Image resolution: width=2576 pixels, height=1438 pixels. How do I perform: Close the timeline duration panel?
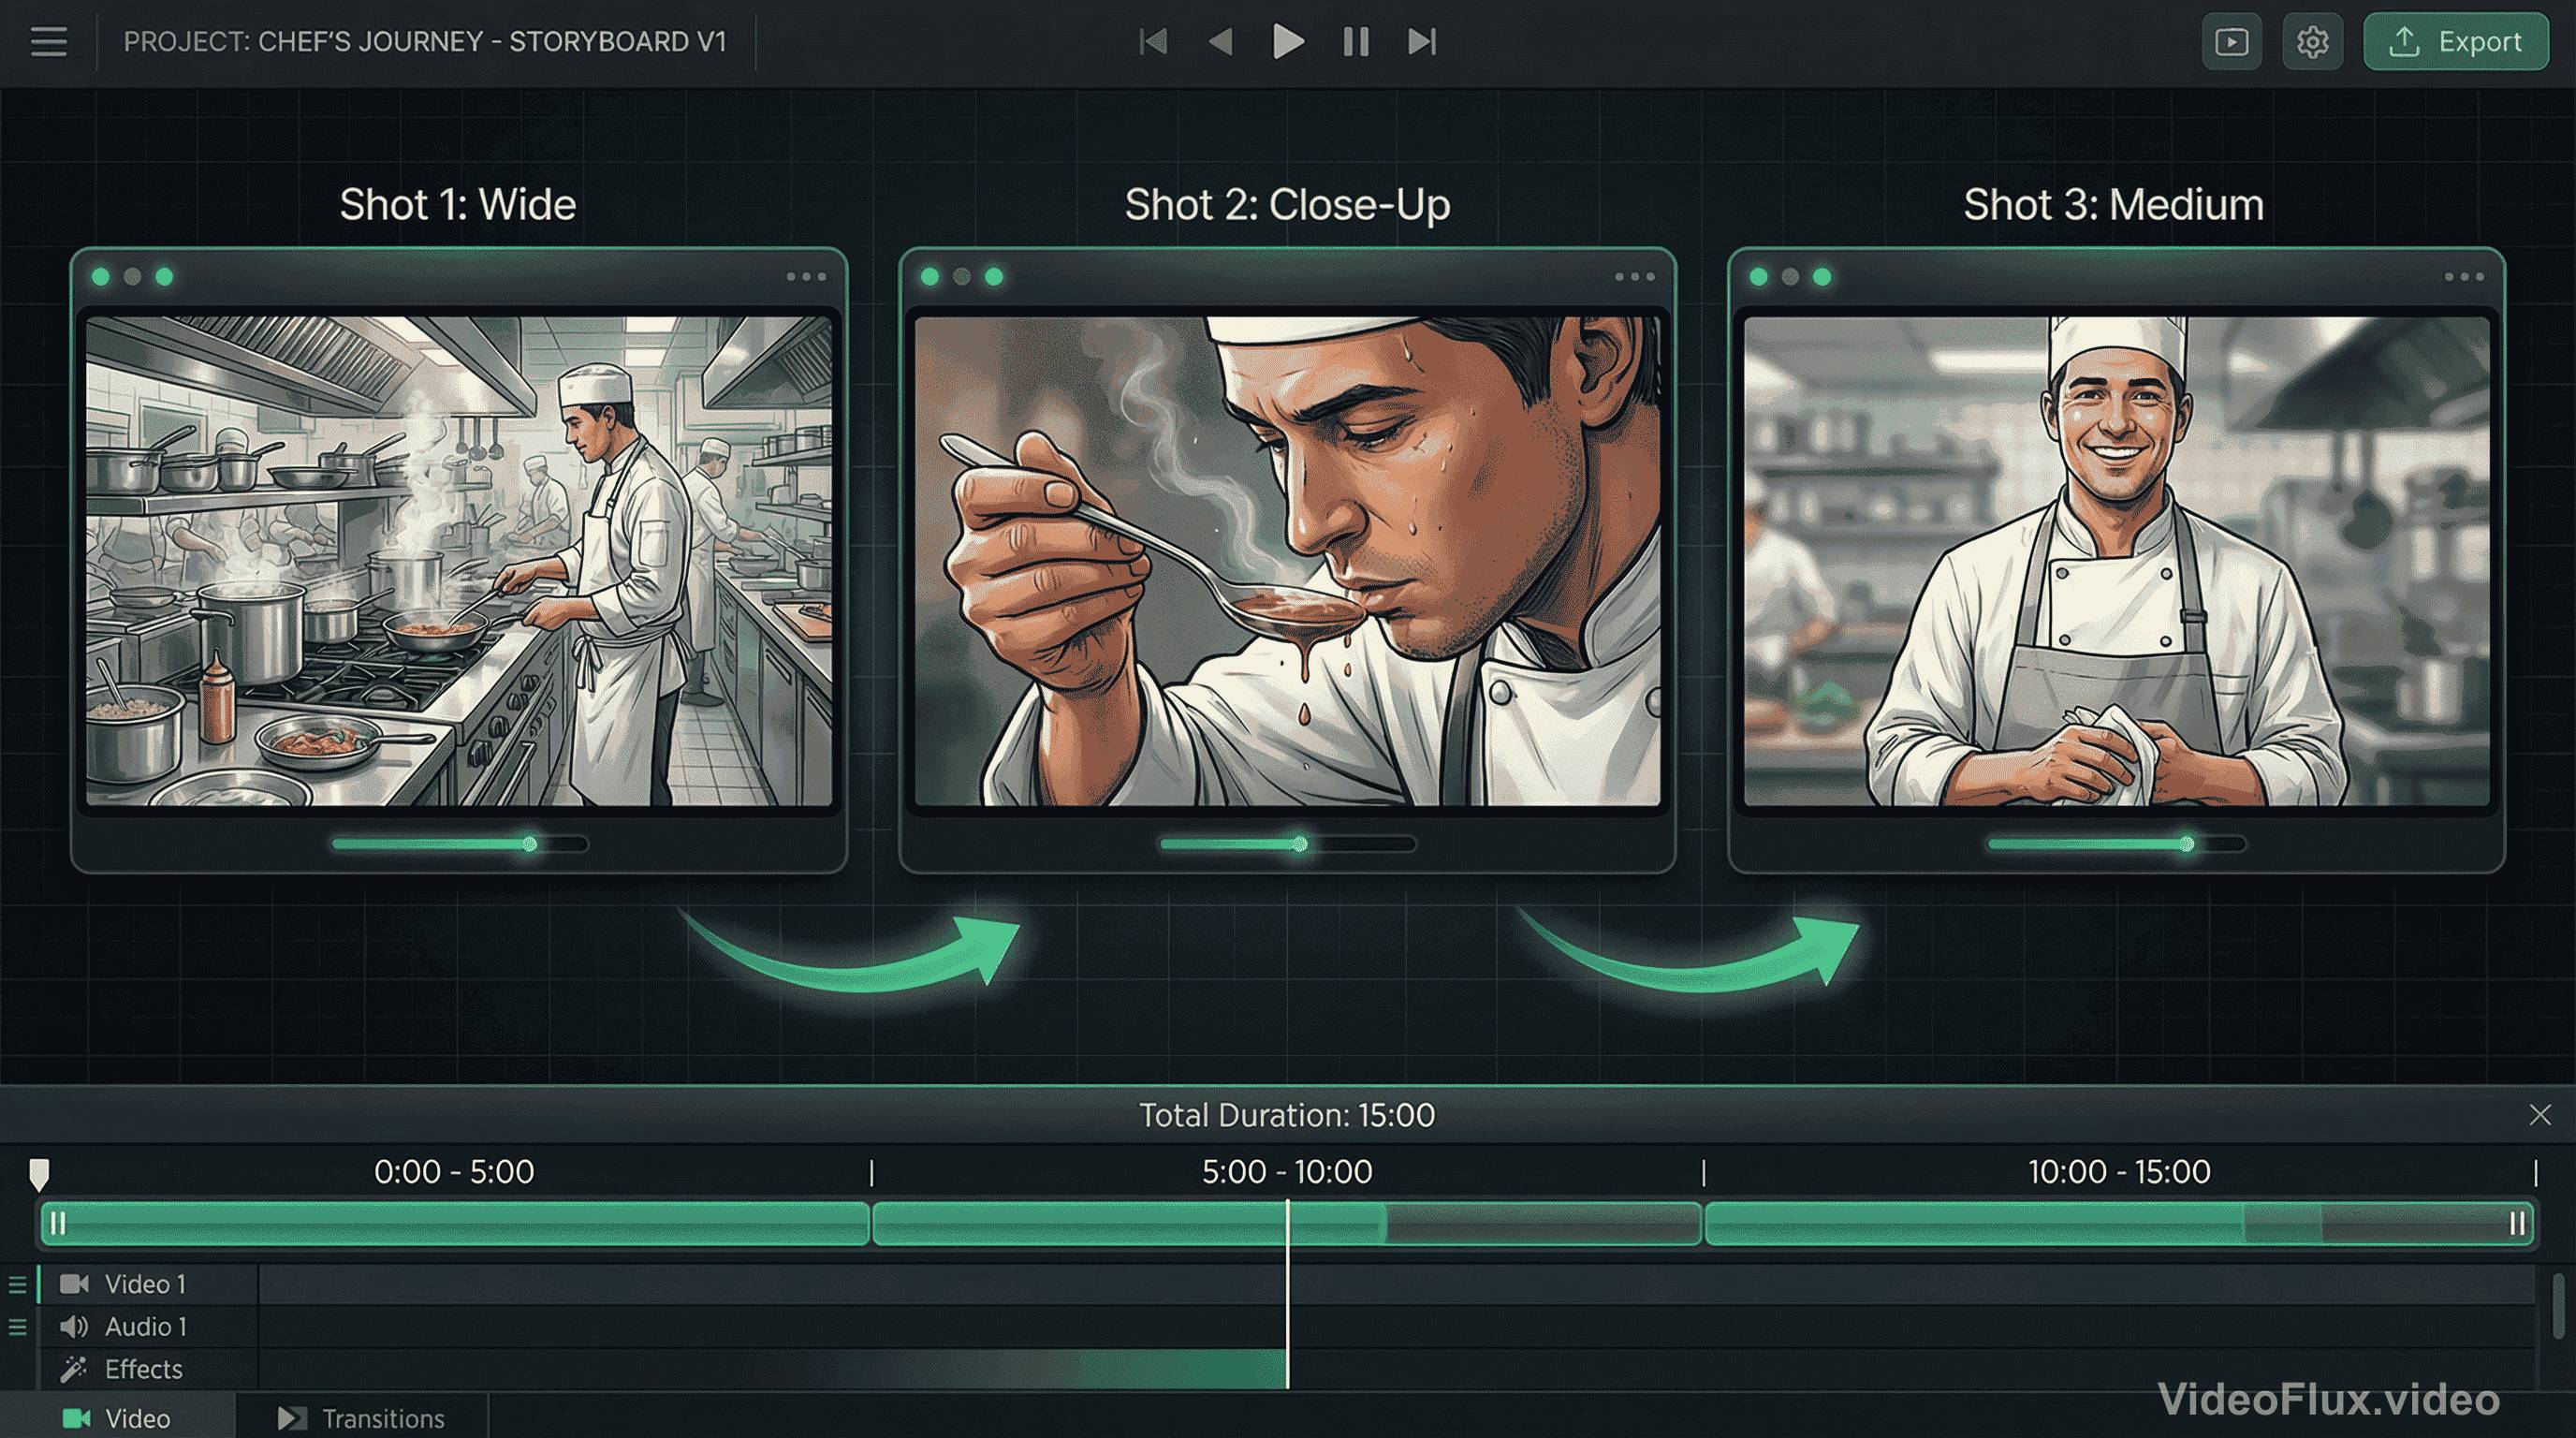pos(2540,1115)
